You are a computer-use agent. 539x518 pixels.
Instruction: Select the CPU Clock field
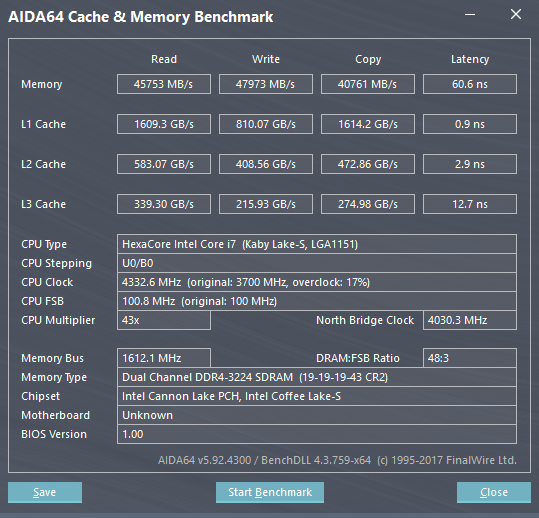click(x=317, y=282)
